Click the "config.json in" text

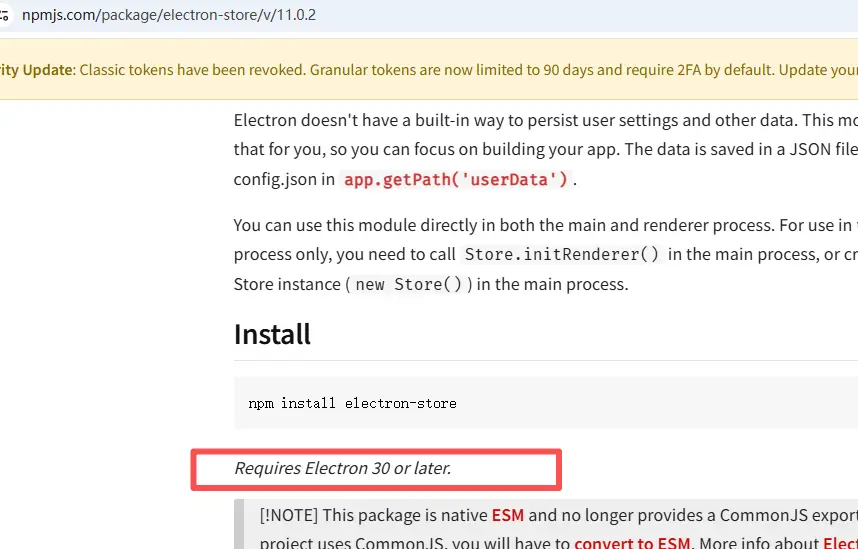pyautogui.click(x=284, y=180)
